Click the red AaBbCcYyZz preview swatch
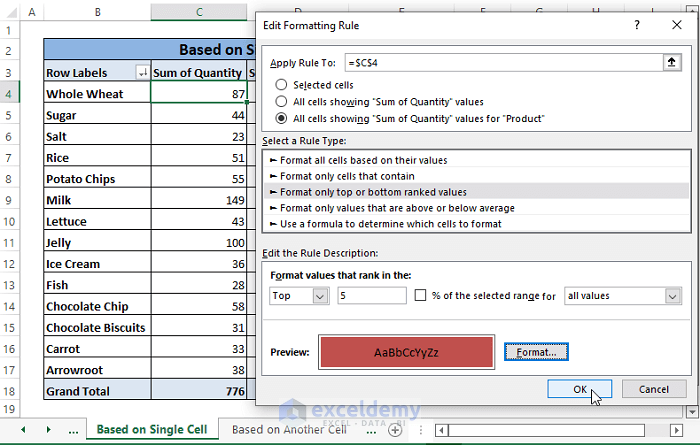Screen dimensions: 700x445 pyautogui.click(x=406, y=352)
